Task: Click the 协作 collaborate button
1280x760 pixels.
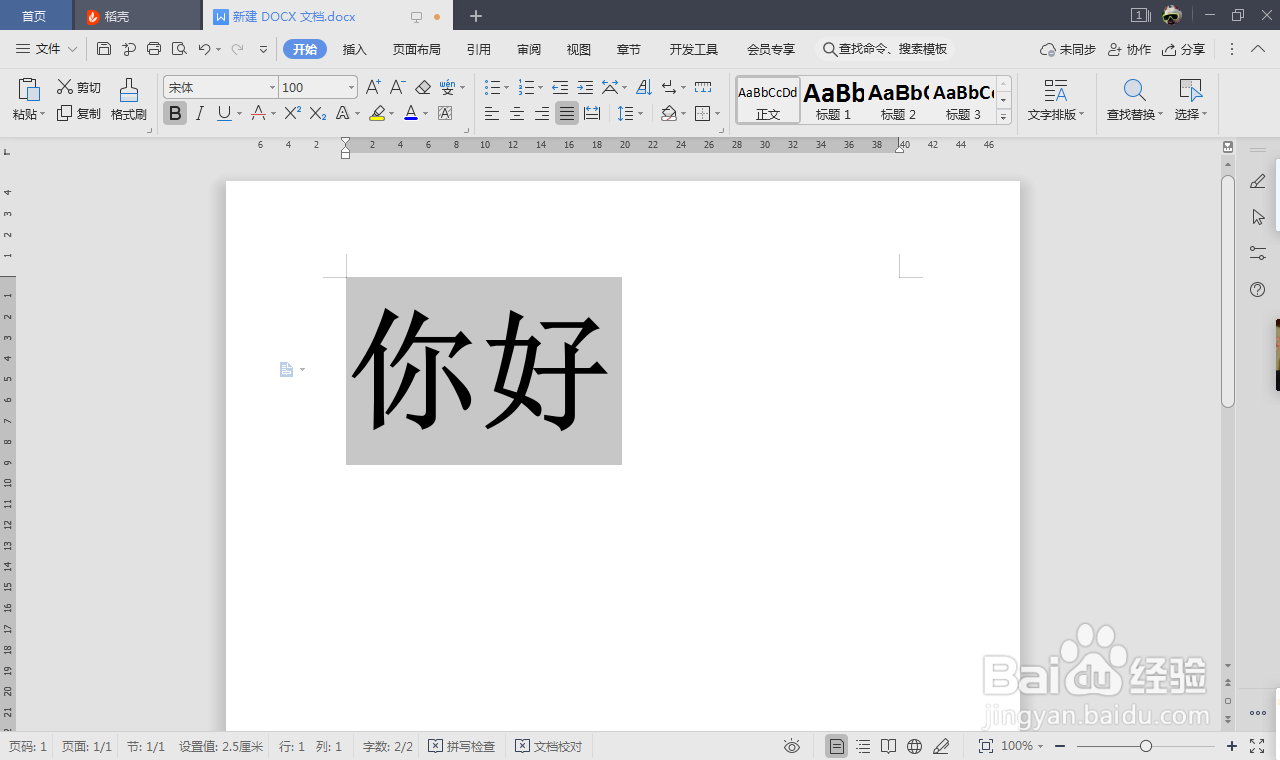Action: pyautogui.click(x=1130, y=49)
